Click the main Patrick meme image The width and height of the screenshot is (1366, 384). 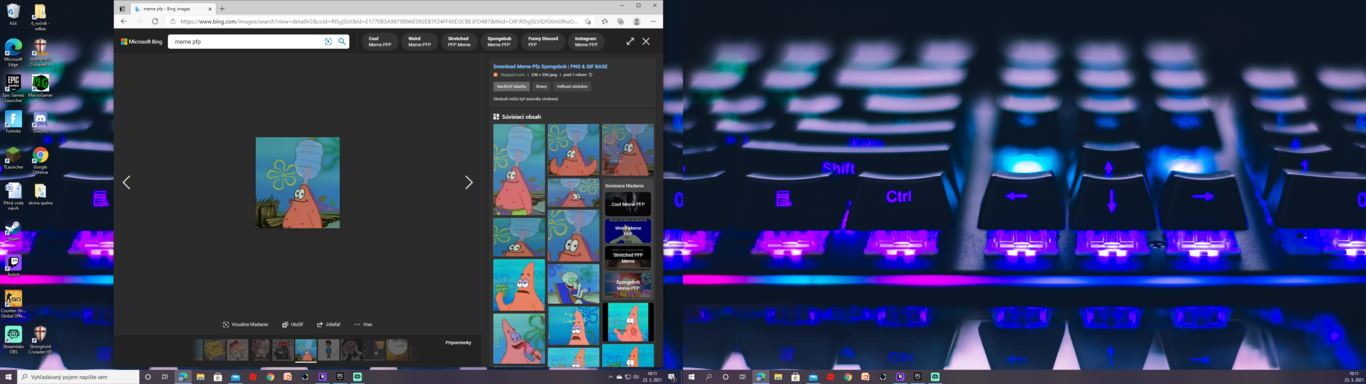(x=297, y=182)
